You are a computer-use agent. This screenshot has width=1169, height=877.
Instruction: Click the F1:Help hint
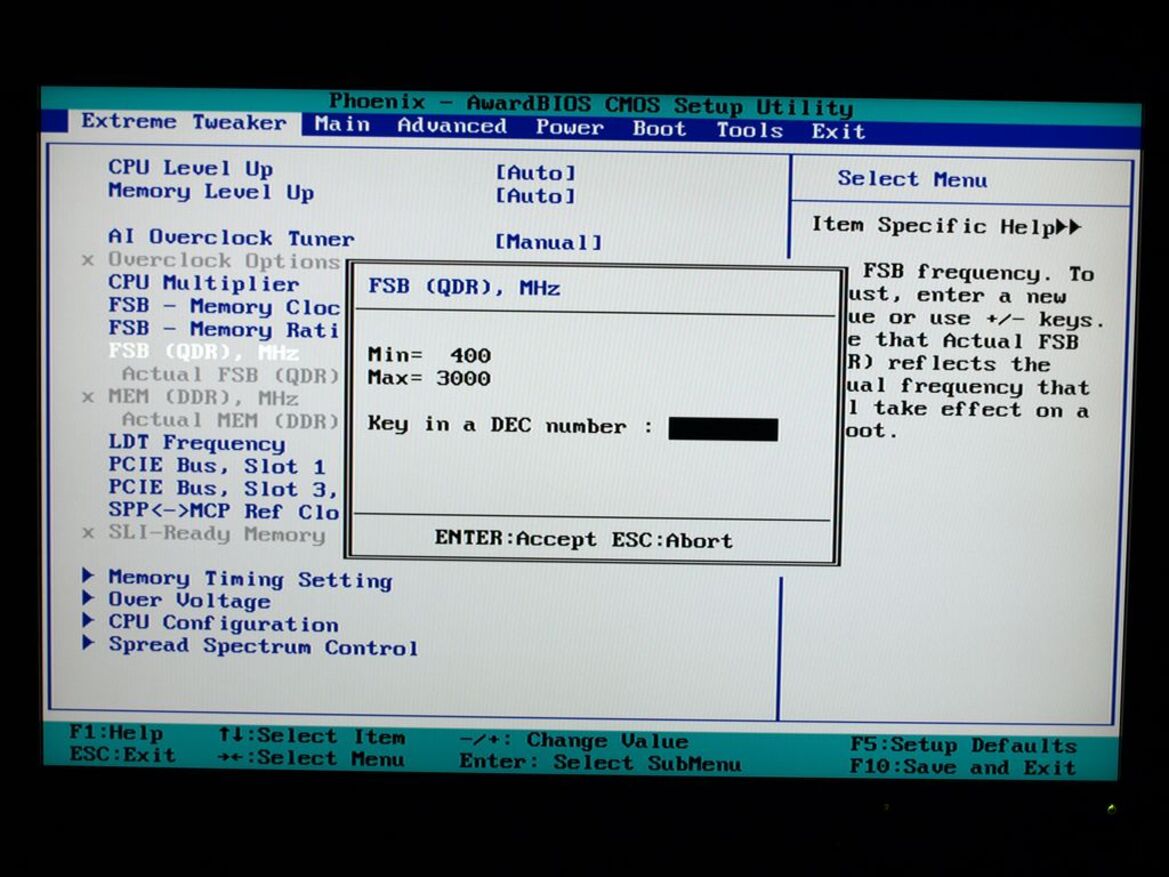click(116, 732)
